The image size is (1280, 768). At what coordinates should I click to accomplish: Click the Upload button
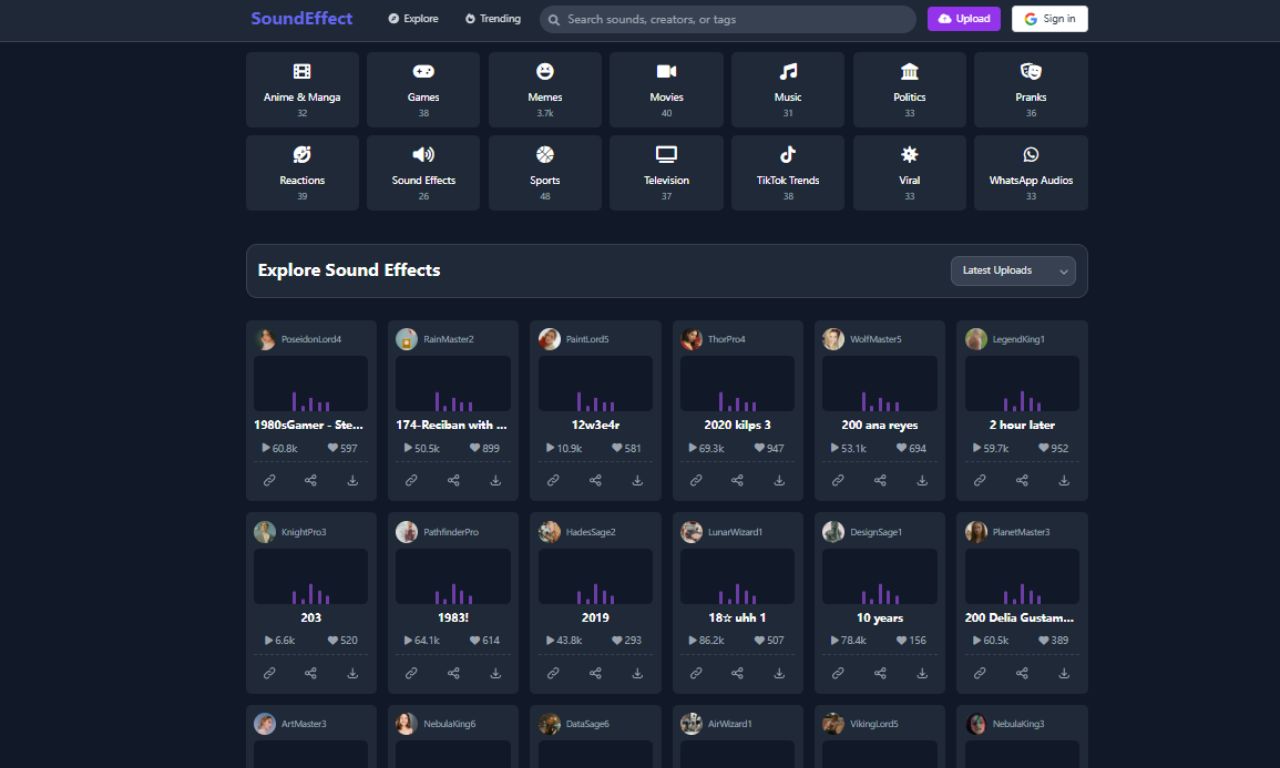(x=963, y=19)
